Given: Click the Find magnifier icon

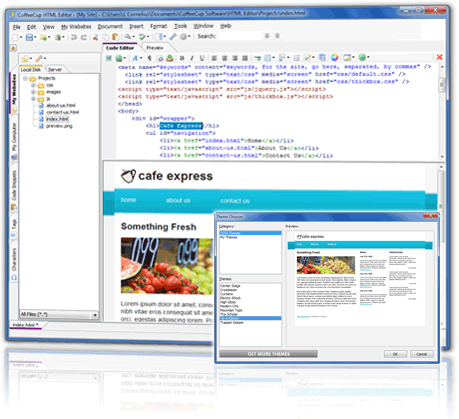Looking at the screenshot, I should [128, 37].
